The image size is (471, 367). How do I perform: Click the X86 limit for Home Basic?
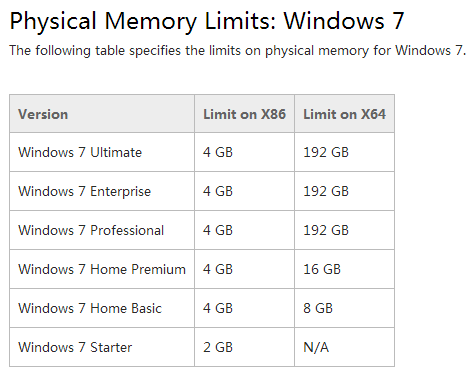tap(218, 308)
